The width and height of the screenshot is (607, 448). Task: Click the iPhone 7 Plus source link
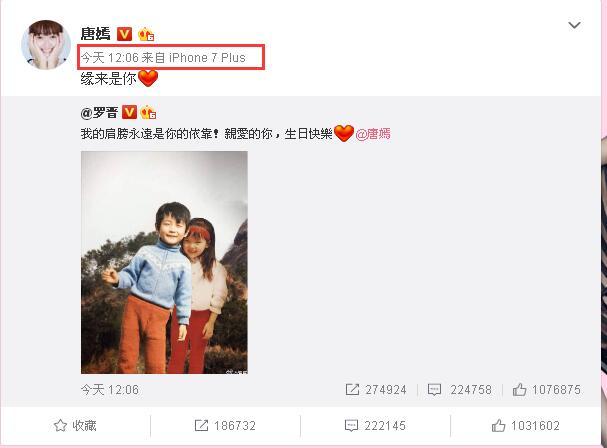207,58
